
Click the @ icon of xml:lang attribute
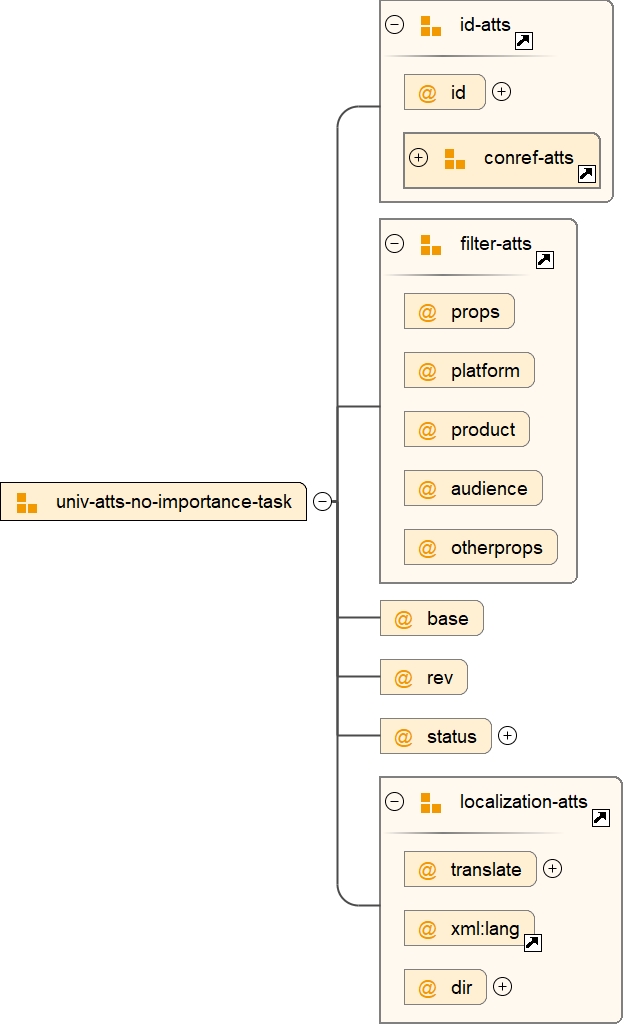427,929
